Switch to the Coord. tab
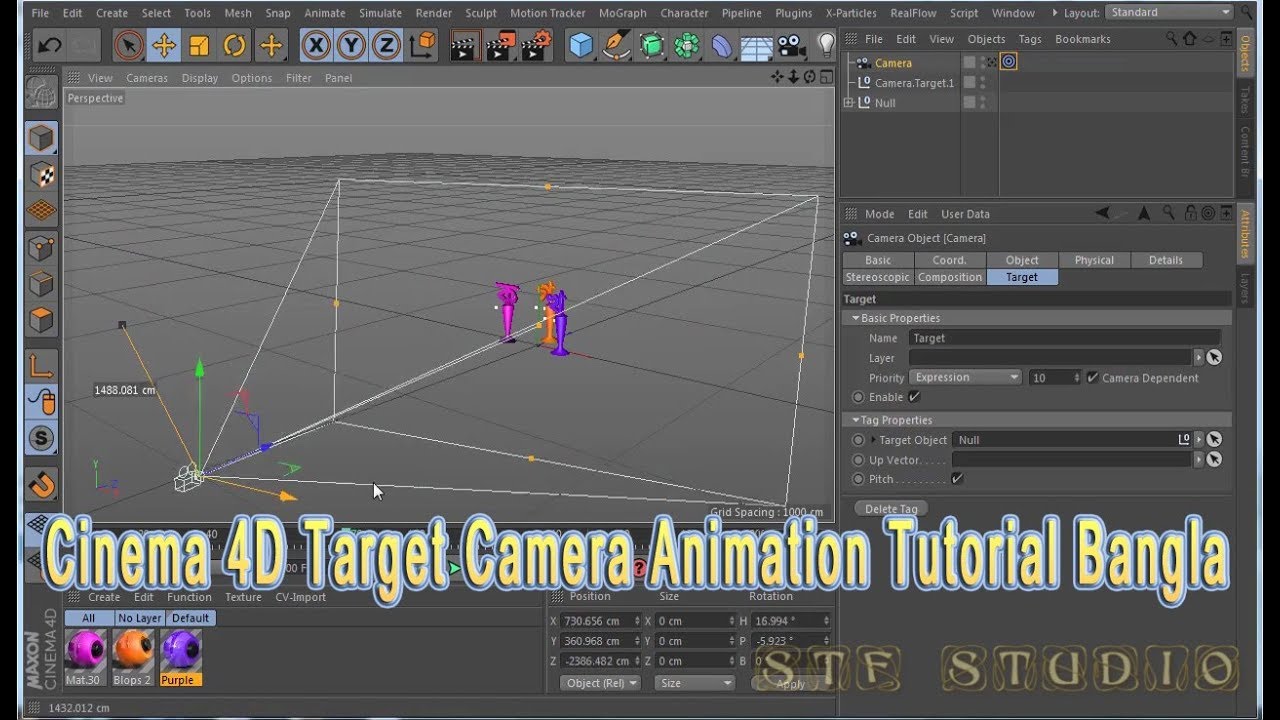1280x720 pixels. coord(949,260)
